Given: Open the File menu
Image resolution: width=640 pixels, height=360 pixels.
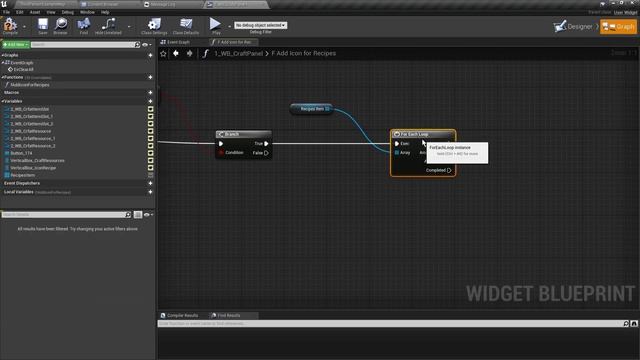Looking at the screenshot, I should [x=7, y=12].
